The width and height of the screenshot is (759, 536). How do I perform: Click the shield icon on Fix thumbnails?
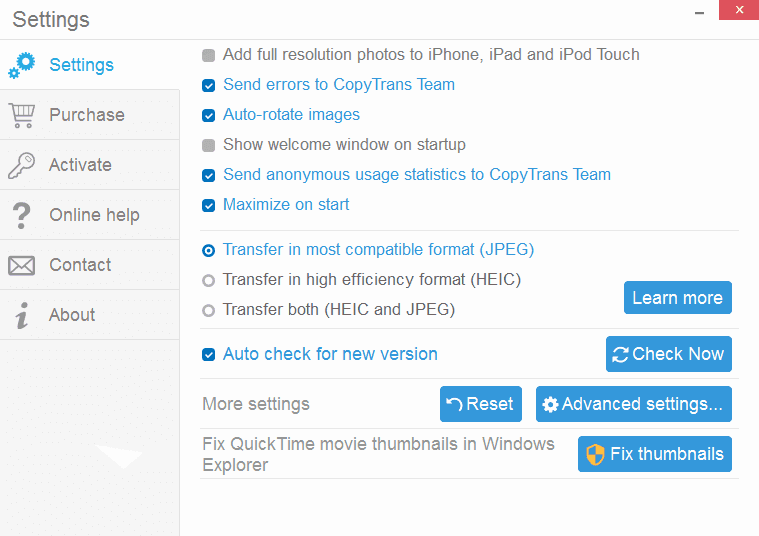(x=596, y=454)
